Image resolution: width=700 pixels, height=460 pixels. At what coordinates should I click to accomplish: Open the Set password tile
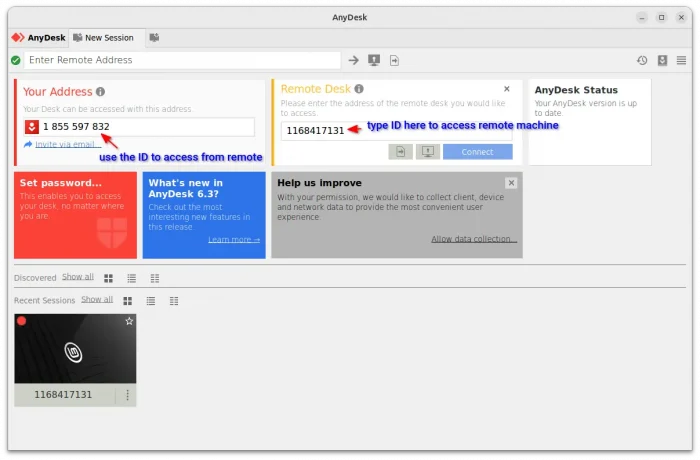click(75, 215)
